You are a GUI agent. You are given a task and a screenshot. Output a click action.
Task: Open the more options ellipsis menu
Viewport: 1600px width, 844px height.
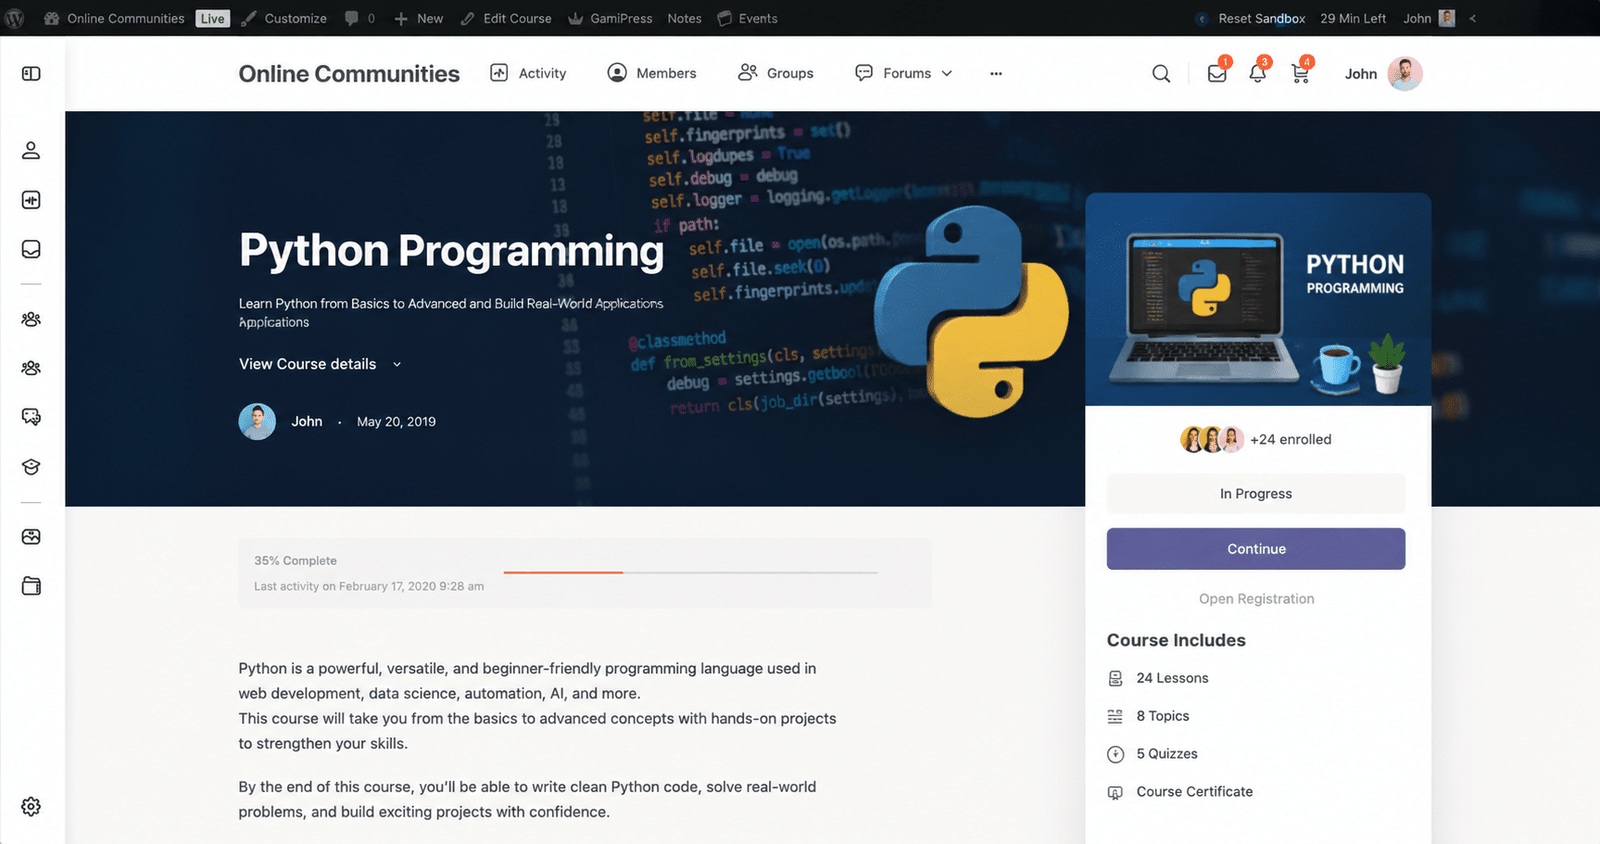[x=996, y=73]
